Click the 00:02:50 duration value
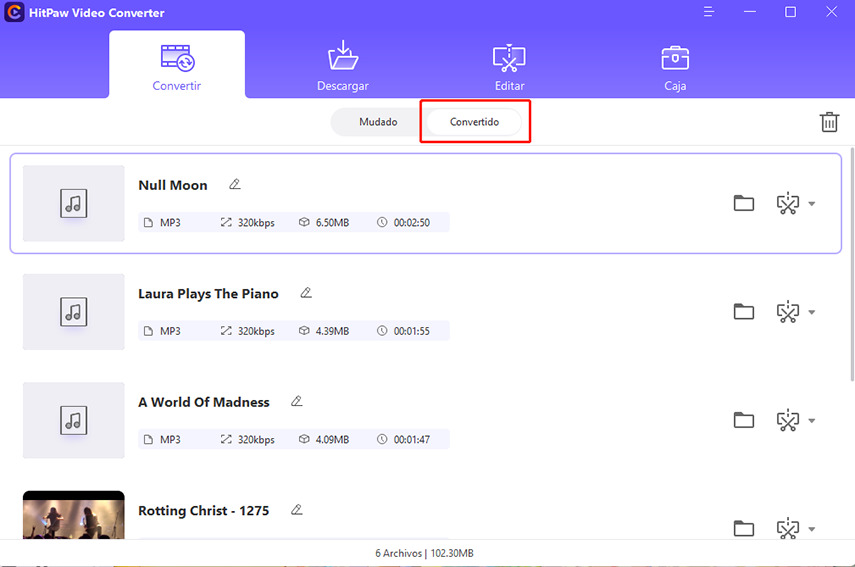This screenshot has height=567, width=855. pyautogui.click(x=412, y=222)
